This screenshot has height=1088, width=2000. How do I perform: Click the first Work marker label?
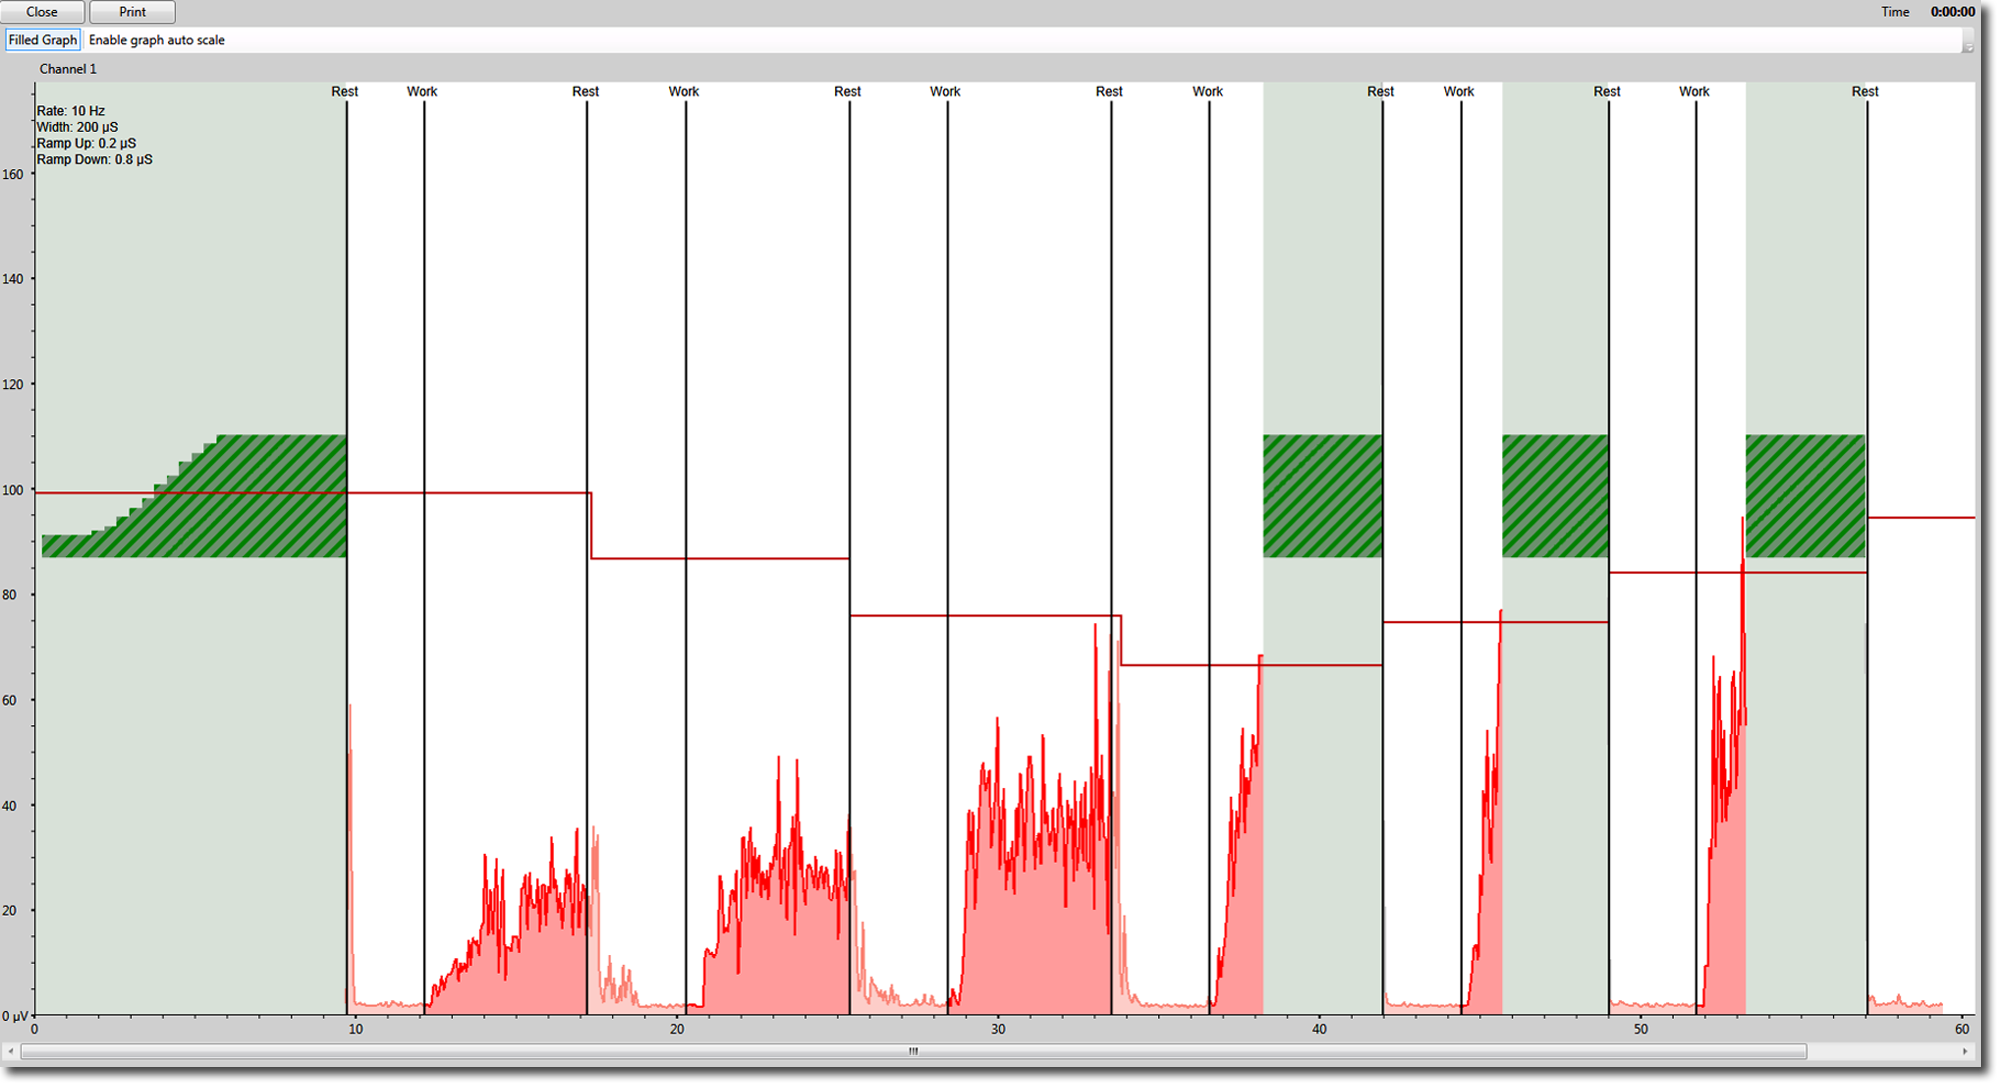pos(422,92)
